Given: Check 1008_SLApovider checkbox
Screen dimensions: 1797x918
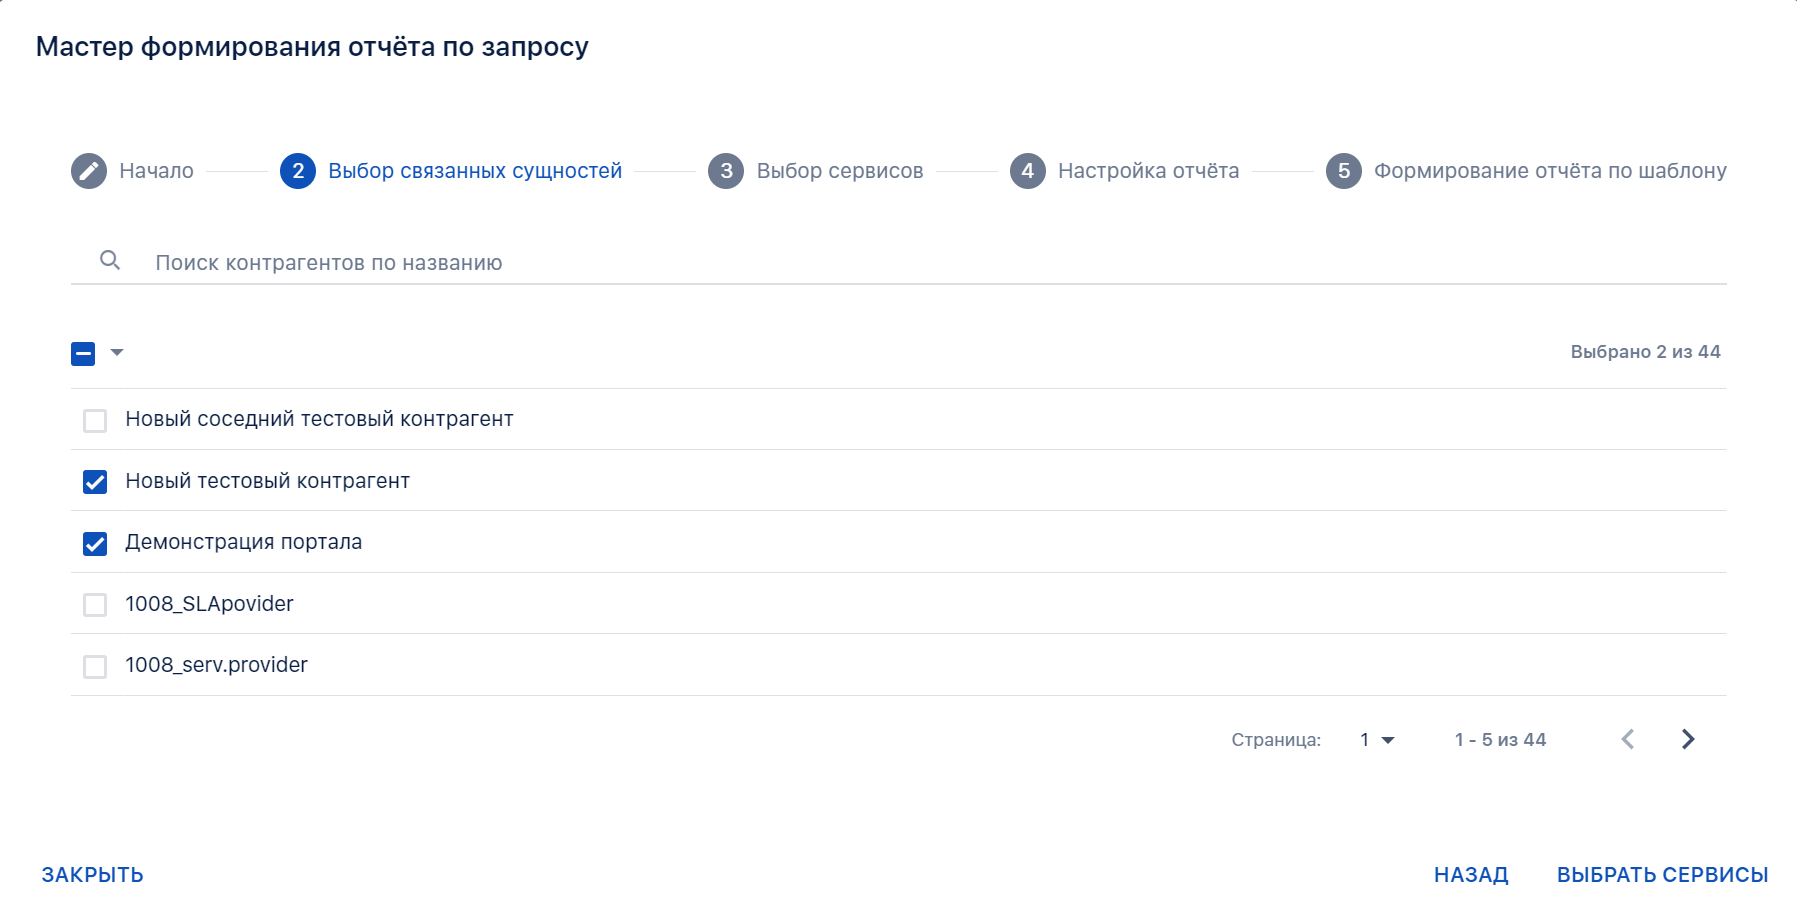Looking at the screenshot, I should (x=95, y=605).
